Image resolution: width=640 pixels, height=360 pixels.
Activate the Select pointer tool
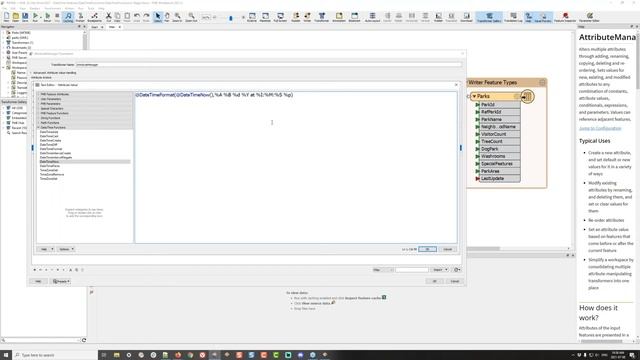[158, 17]
